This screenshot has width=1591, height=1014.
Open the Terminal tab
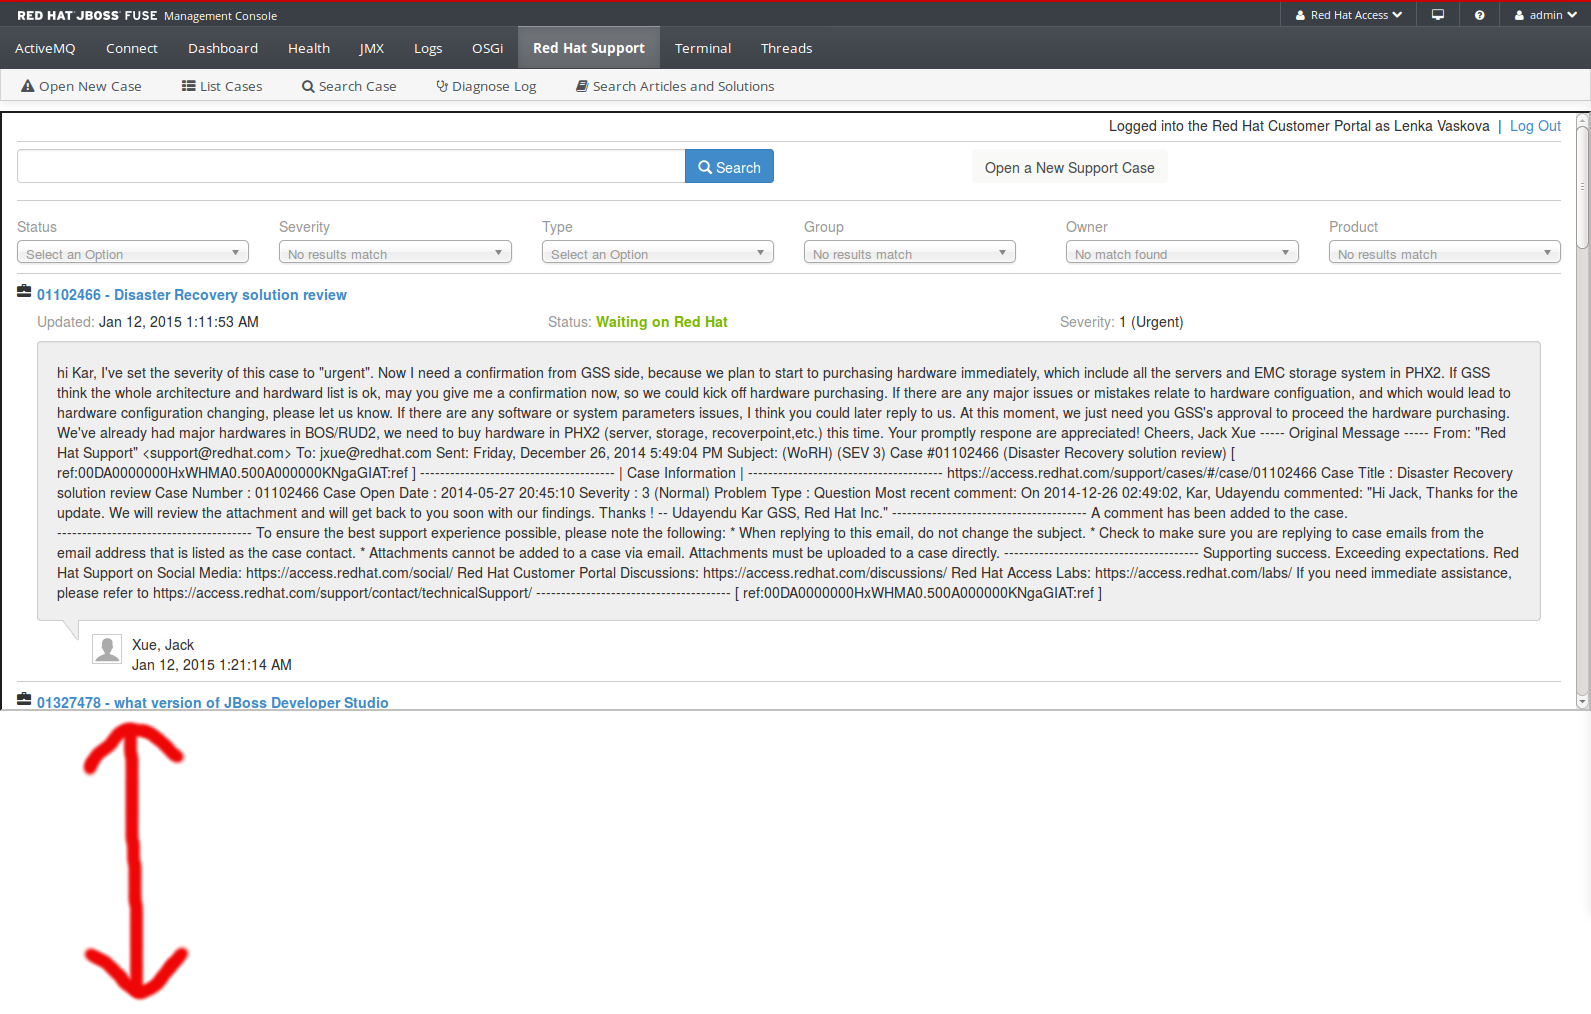[x=703, y=48]
